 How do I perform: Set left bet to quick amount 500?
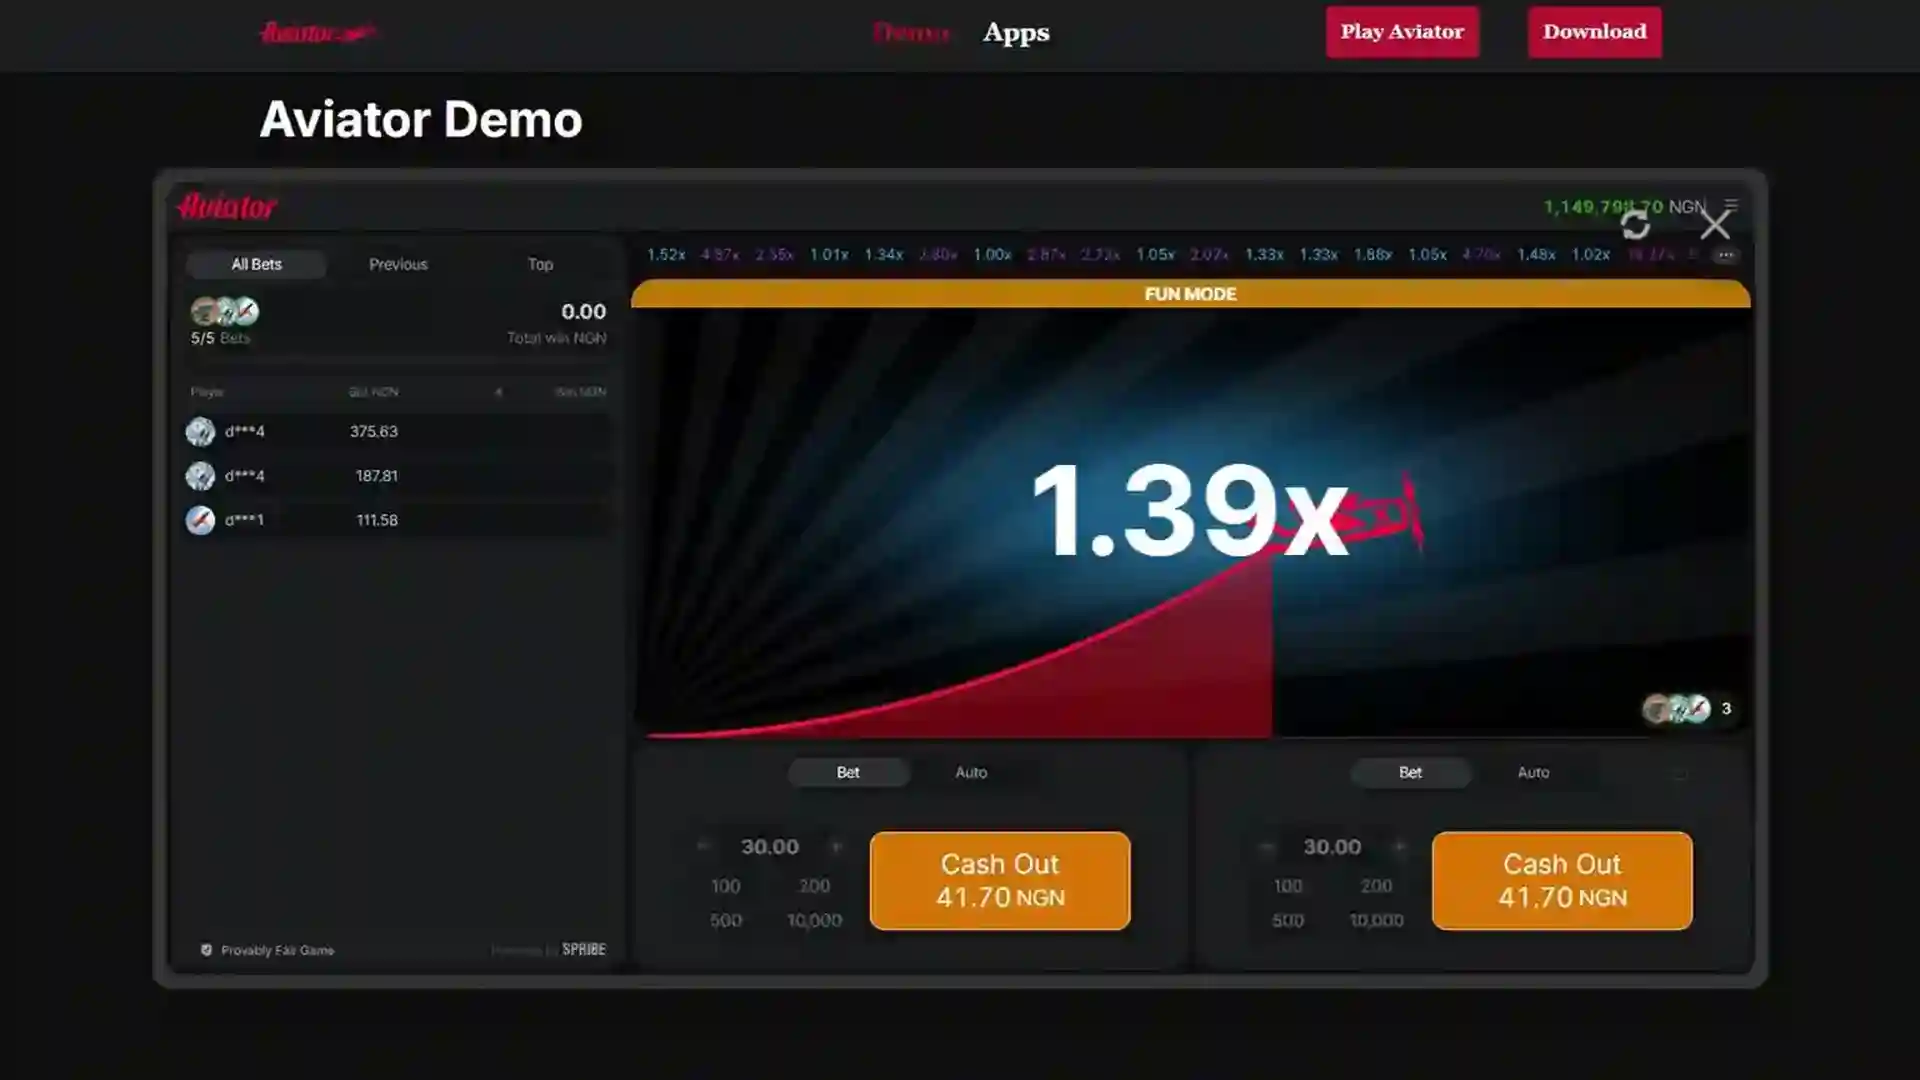coord(726,920)
